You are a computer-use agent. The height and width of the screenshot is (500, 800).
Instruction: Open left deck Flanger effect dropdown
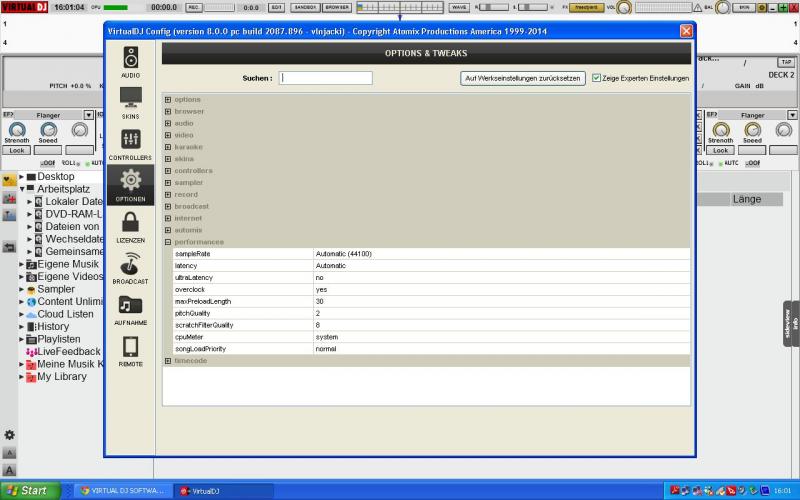point(88,115)
